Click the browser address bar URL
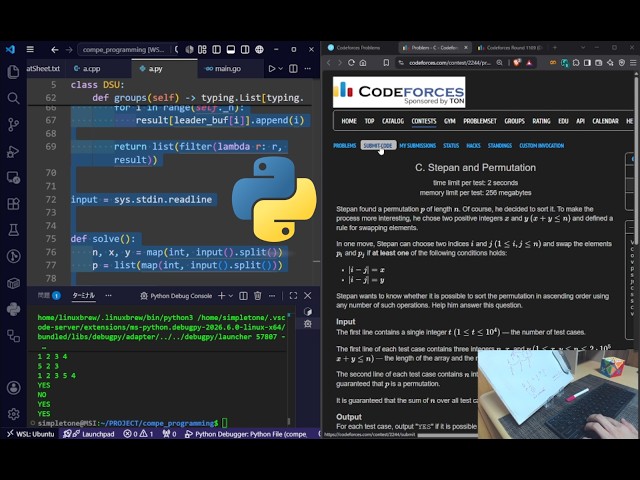 tap(450, 62)
